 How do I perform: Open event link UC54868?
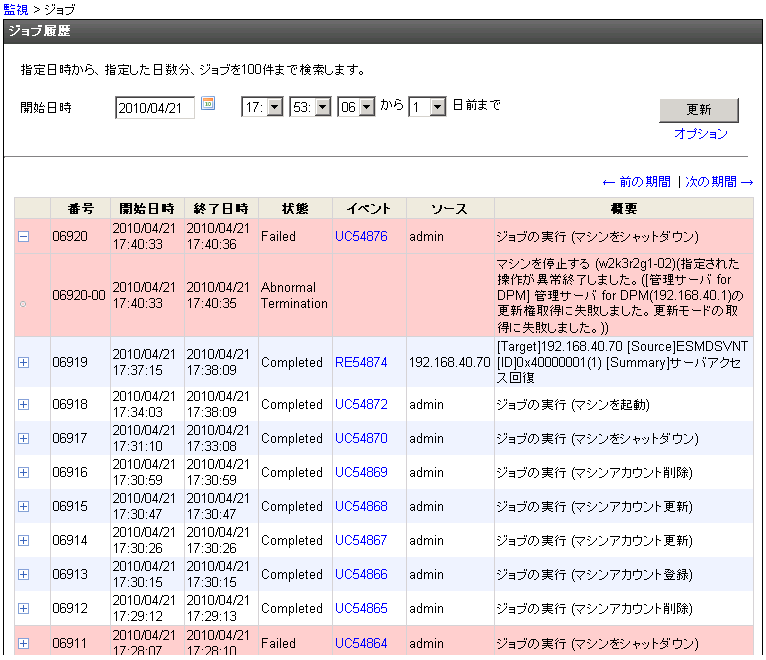[361, 507]
